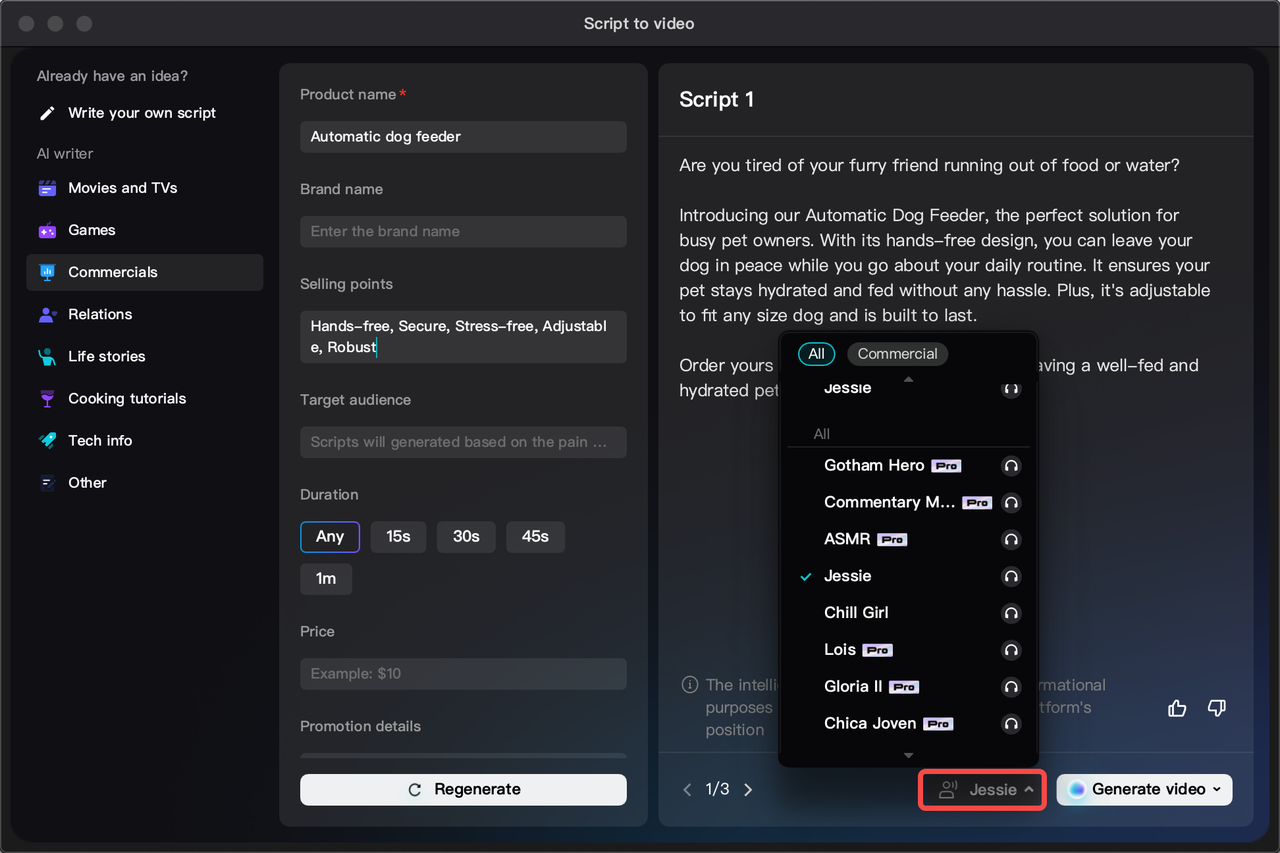
Task: Select the All voices filter tab
Action: coord(816,353)
